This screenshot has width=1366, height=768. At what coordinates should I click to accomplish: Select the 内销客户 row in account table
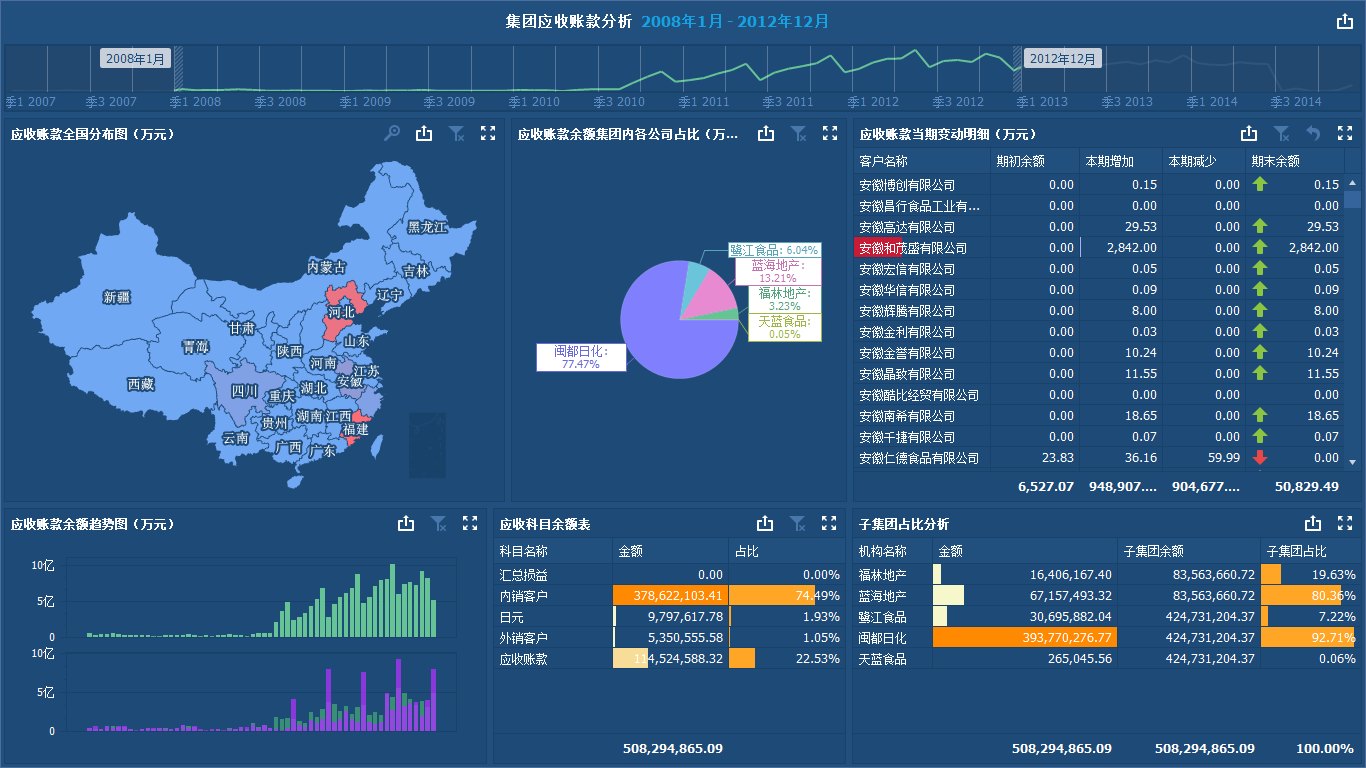coord(669,596)
